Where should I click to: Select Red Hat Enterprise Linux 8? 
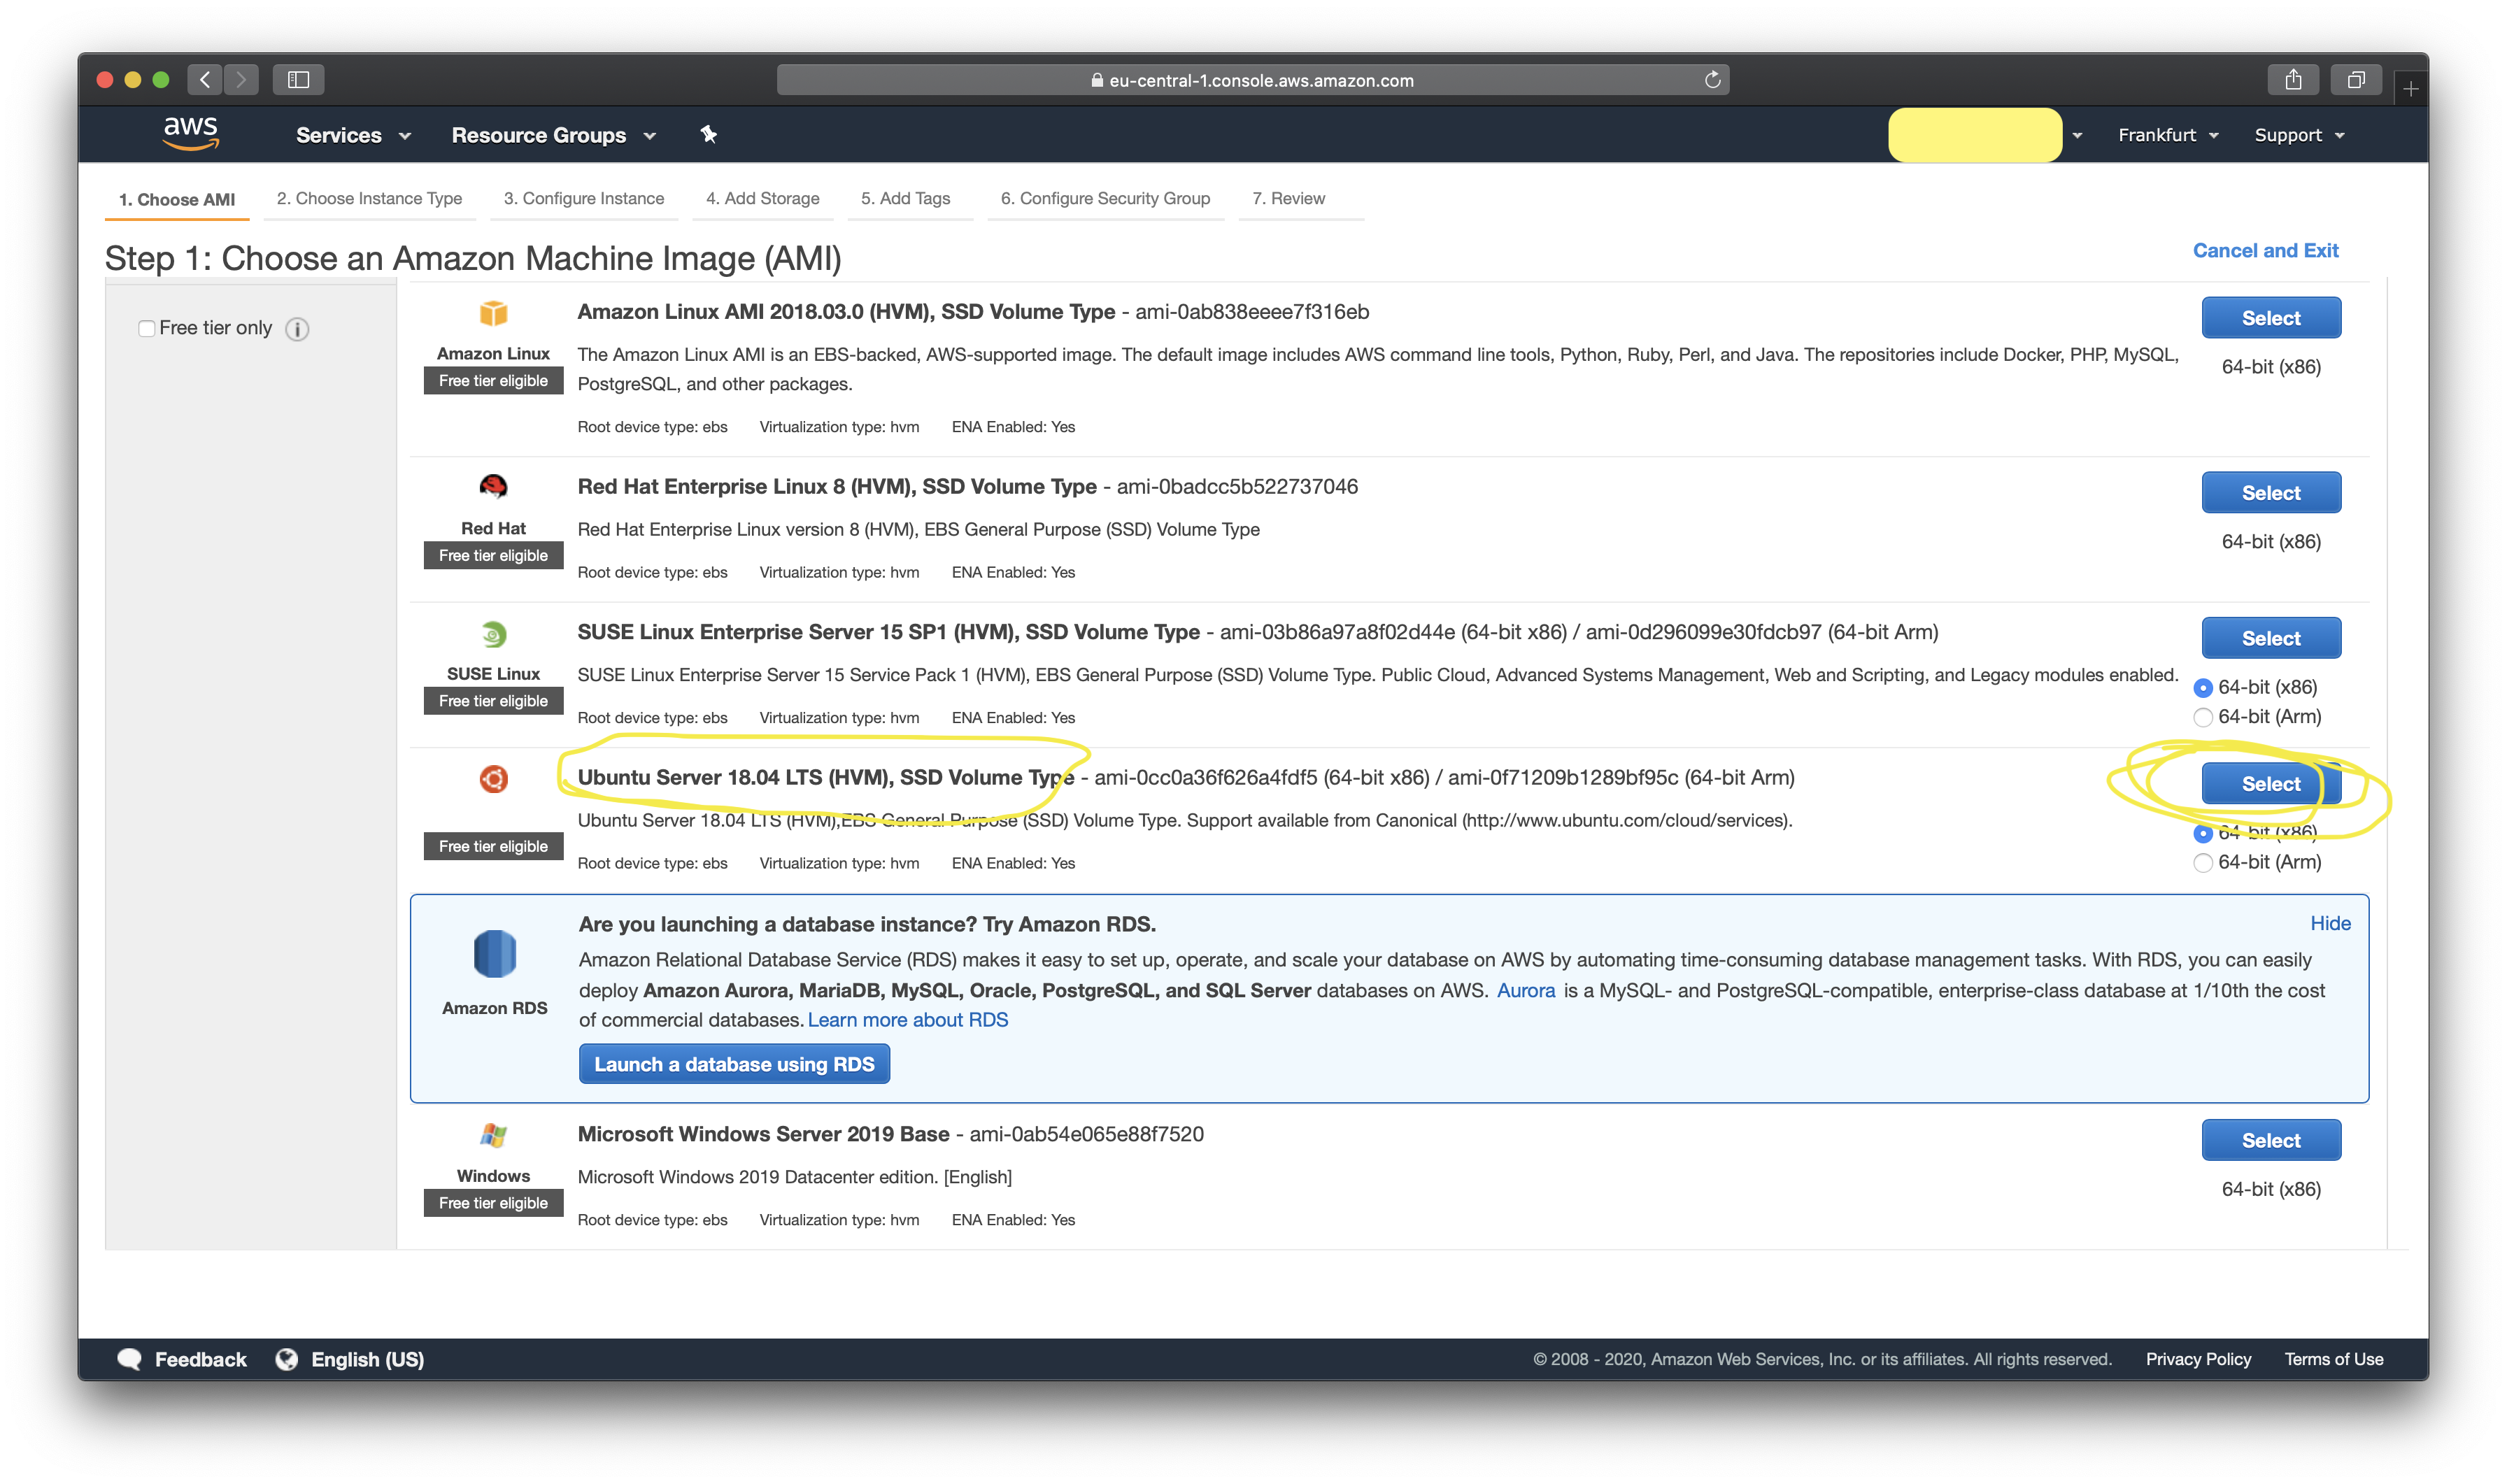click(x=2270, y=493)
